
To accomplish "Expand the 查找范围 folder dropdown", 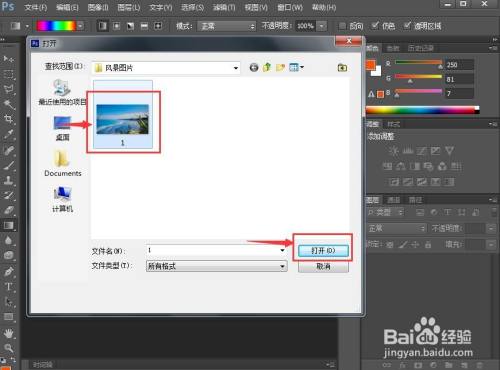I will tap(236, 68).
